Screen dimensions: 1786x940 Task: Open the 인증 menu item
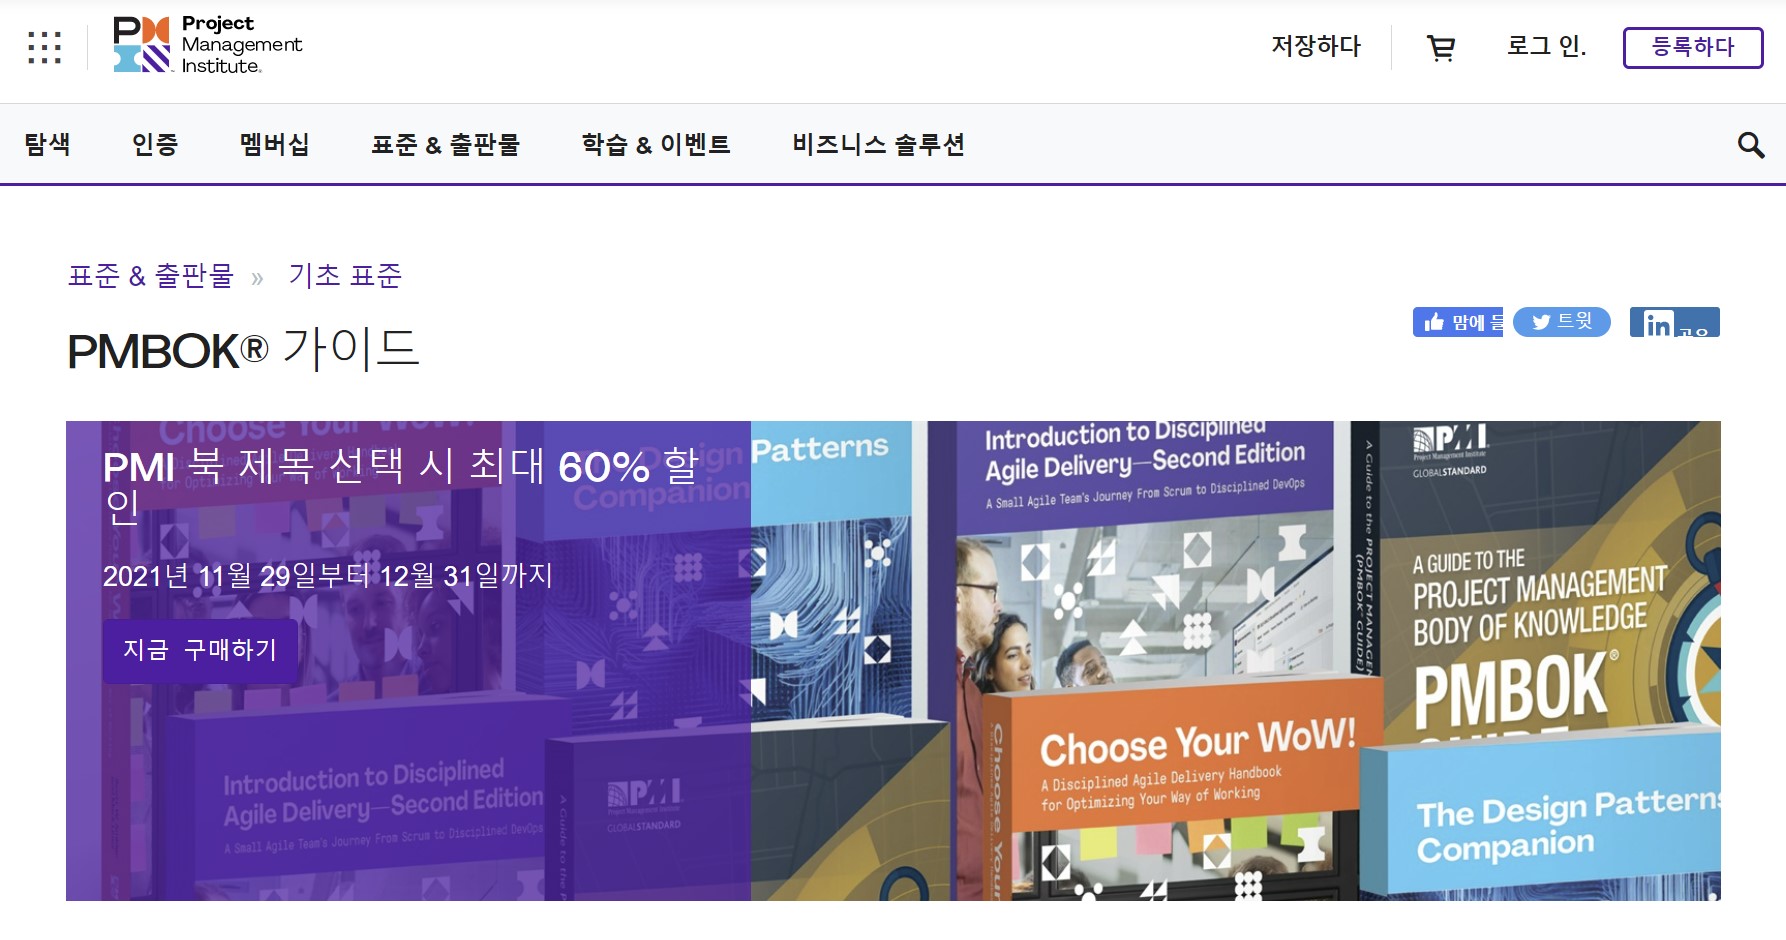[x=155, y=145]
